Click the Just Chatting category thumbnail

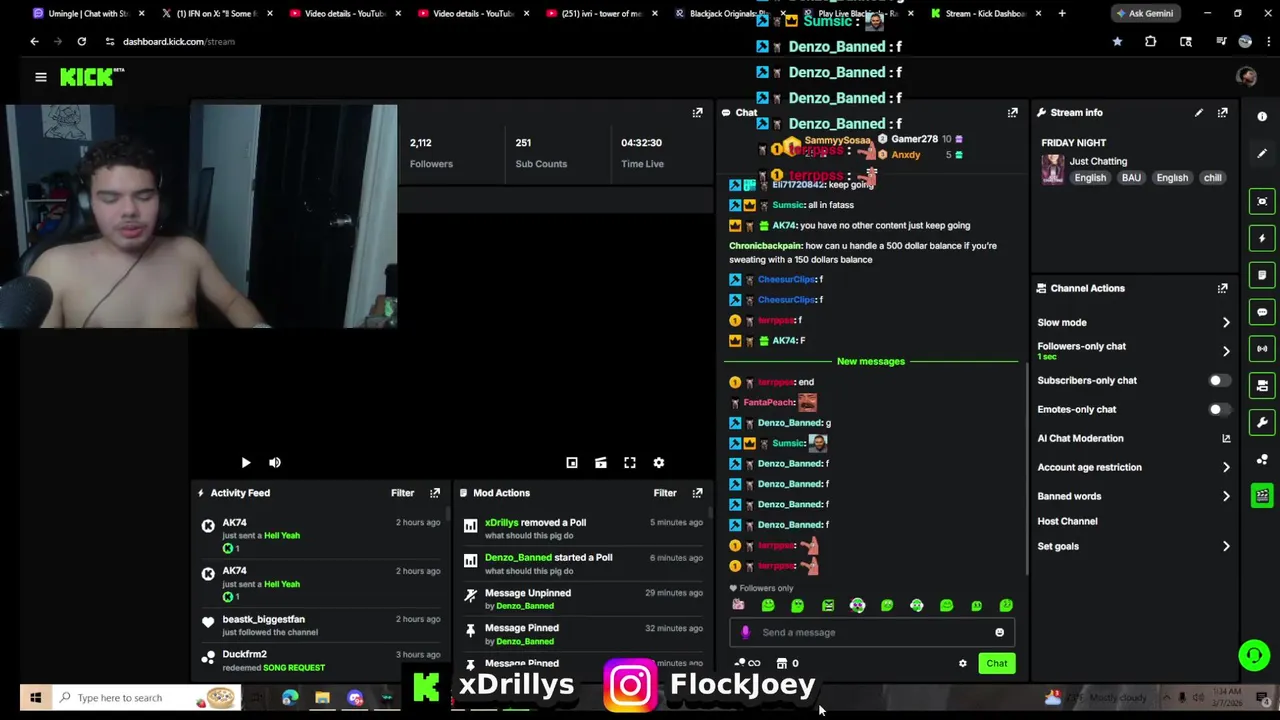[1053, 170]
